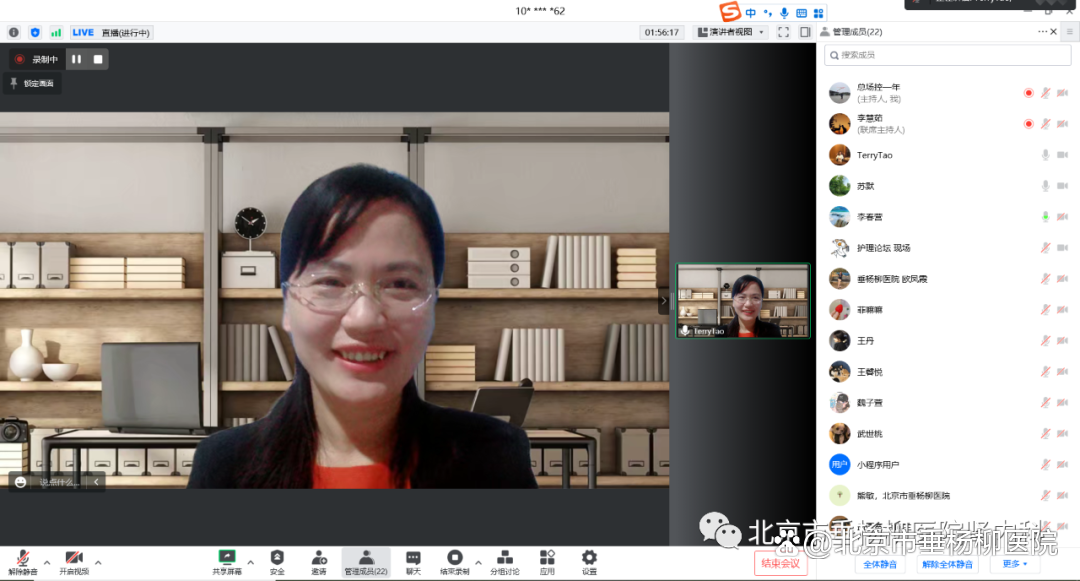Click the 邀请 invite icon
The height and width of the screenshot is (581, 1080).
(318, 558)
